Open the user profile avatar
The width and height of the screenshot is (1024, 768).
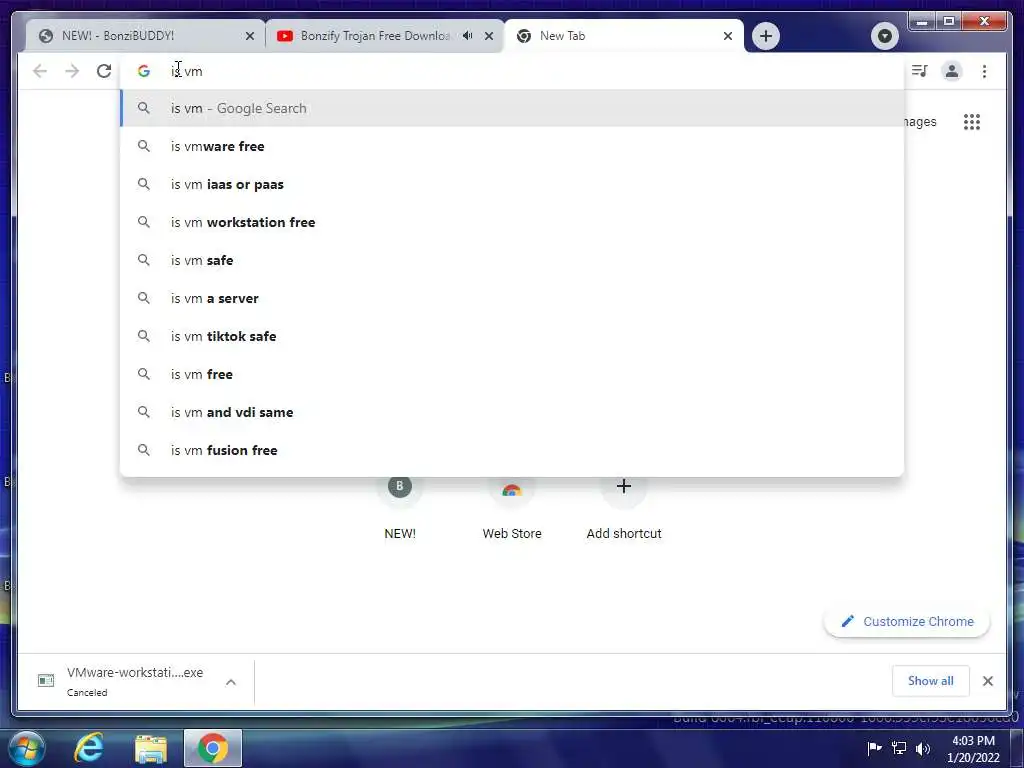[952, 71]
